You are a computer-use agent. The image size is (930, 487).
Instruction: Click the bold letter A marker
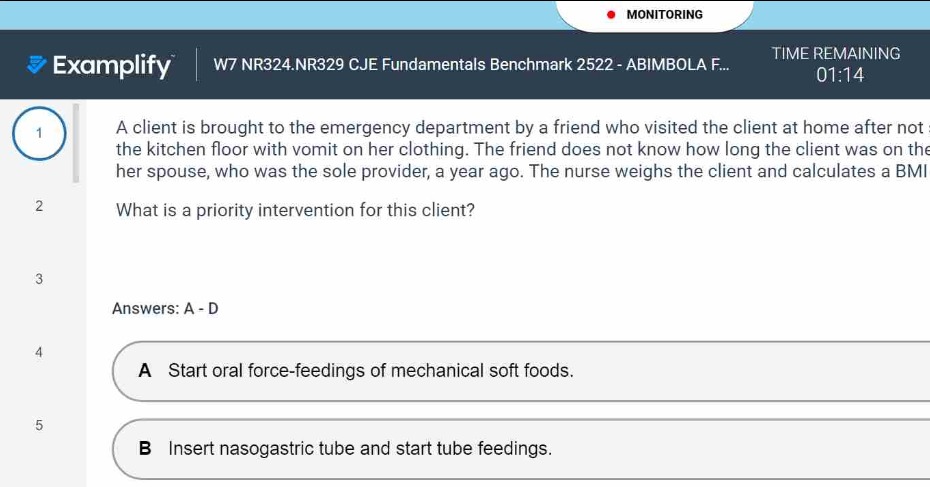click(x=145, y=371)
